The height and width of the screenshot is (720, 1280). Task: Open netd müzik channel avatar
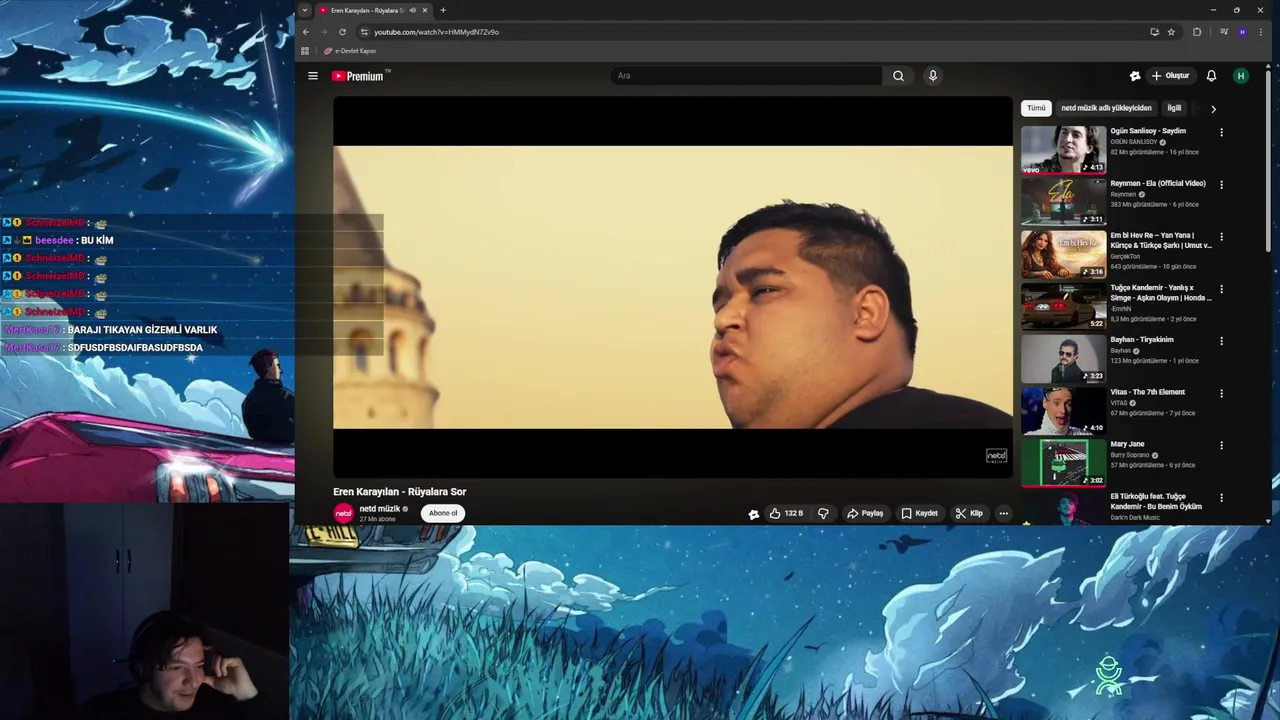343,513
